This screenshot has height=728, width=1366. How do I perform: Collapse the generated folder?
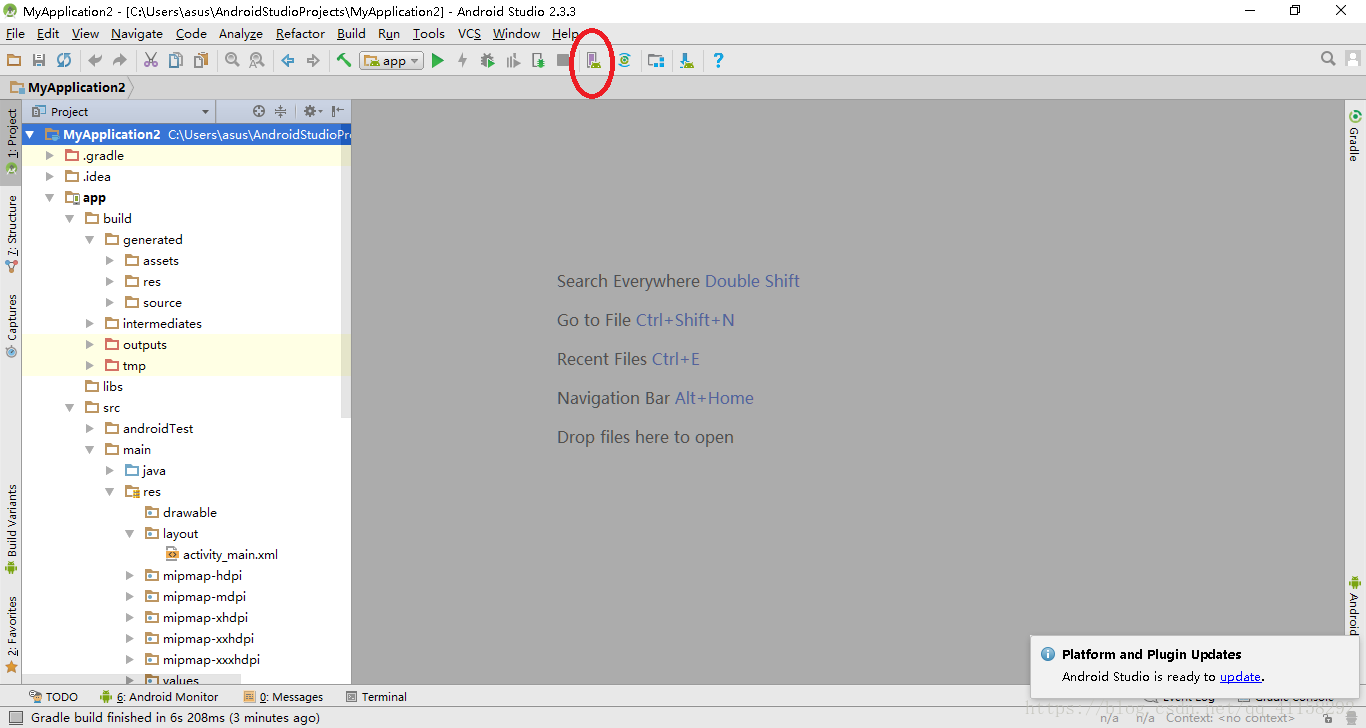[90, 239]
